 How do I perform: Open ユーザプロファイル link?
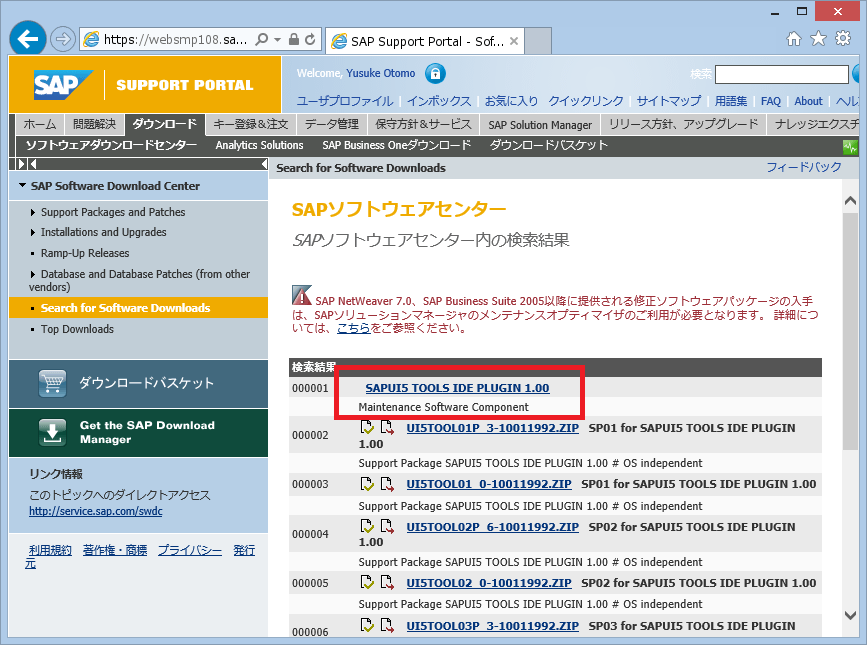(345, 101)
